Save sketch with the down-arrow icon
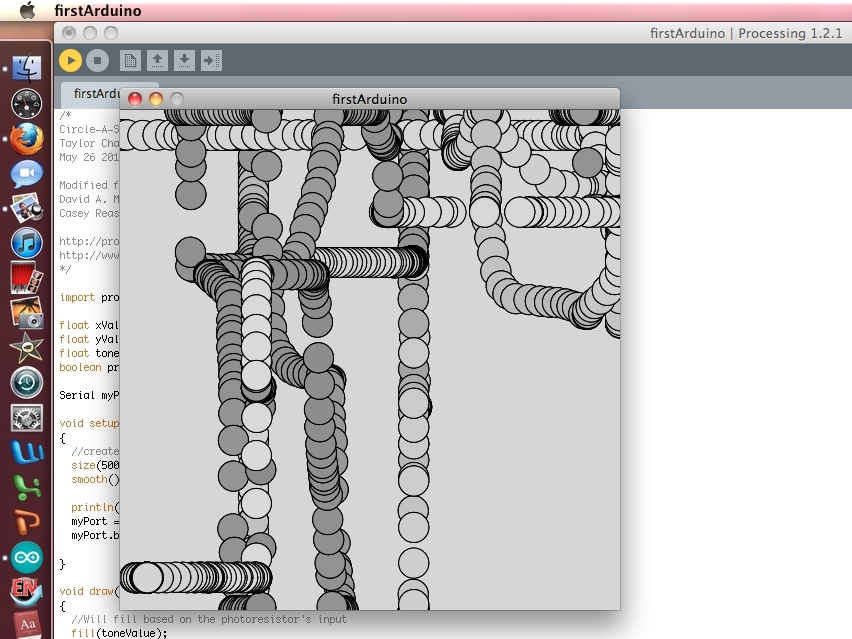 pyautogui.click(x=184, y=60)
